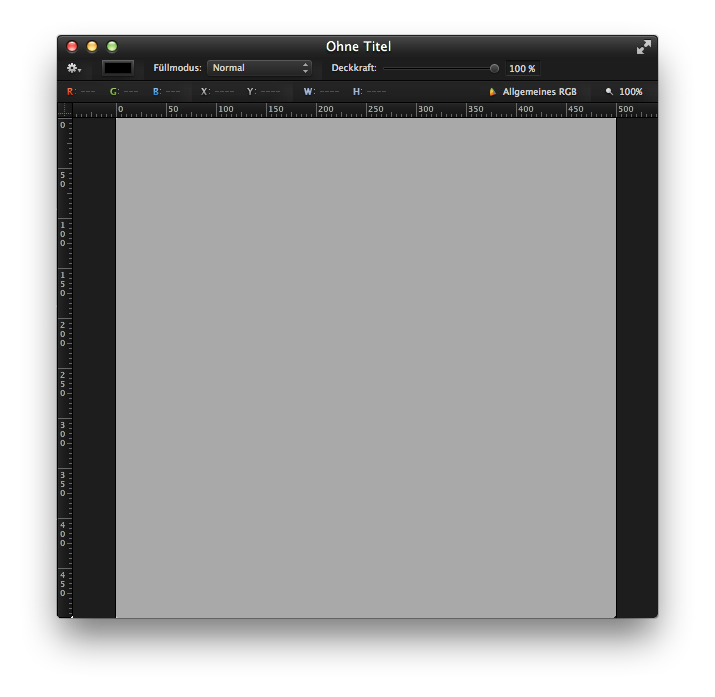Click the green G channel readout

tap(124, 92)
